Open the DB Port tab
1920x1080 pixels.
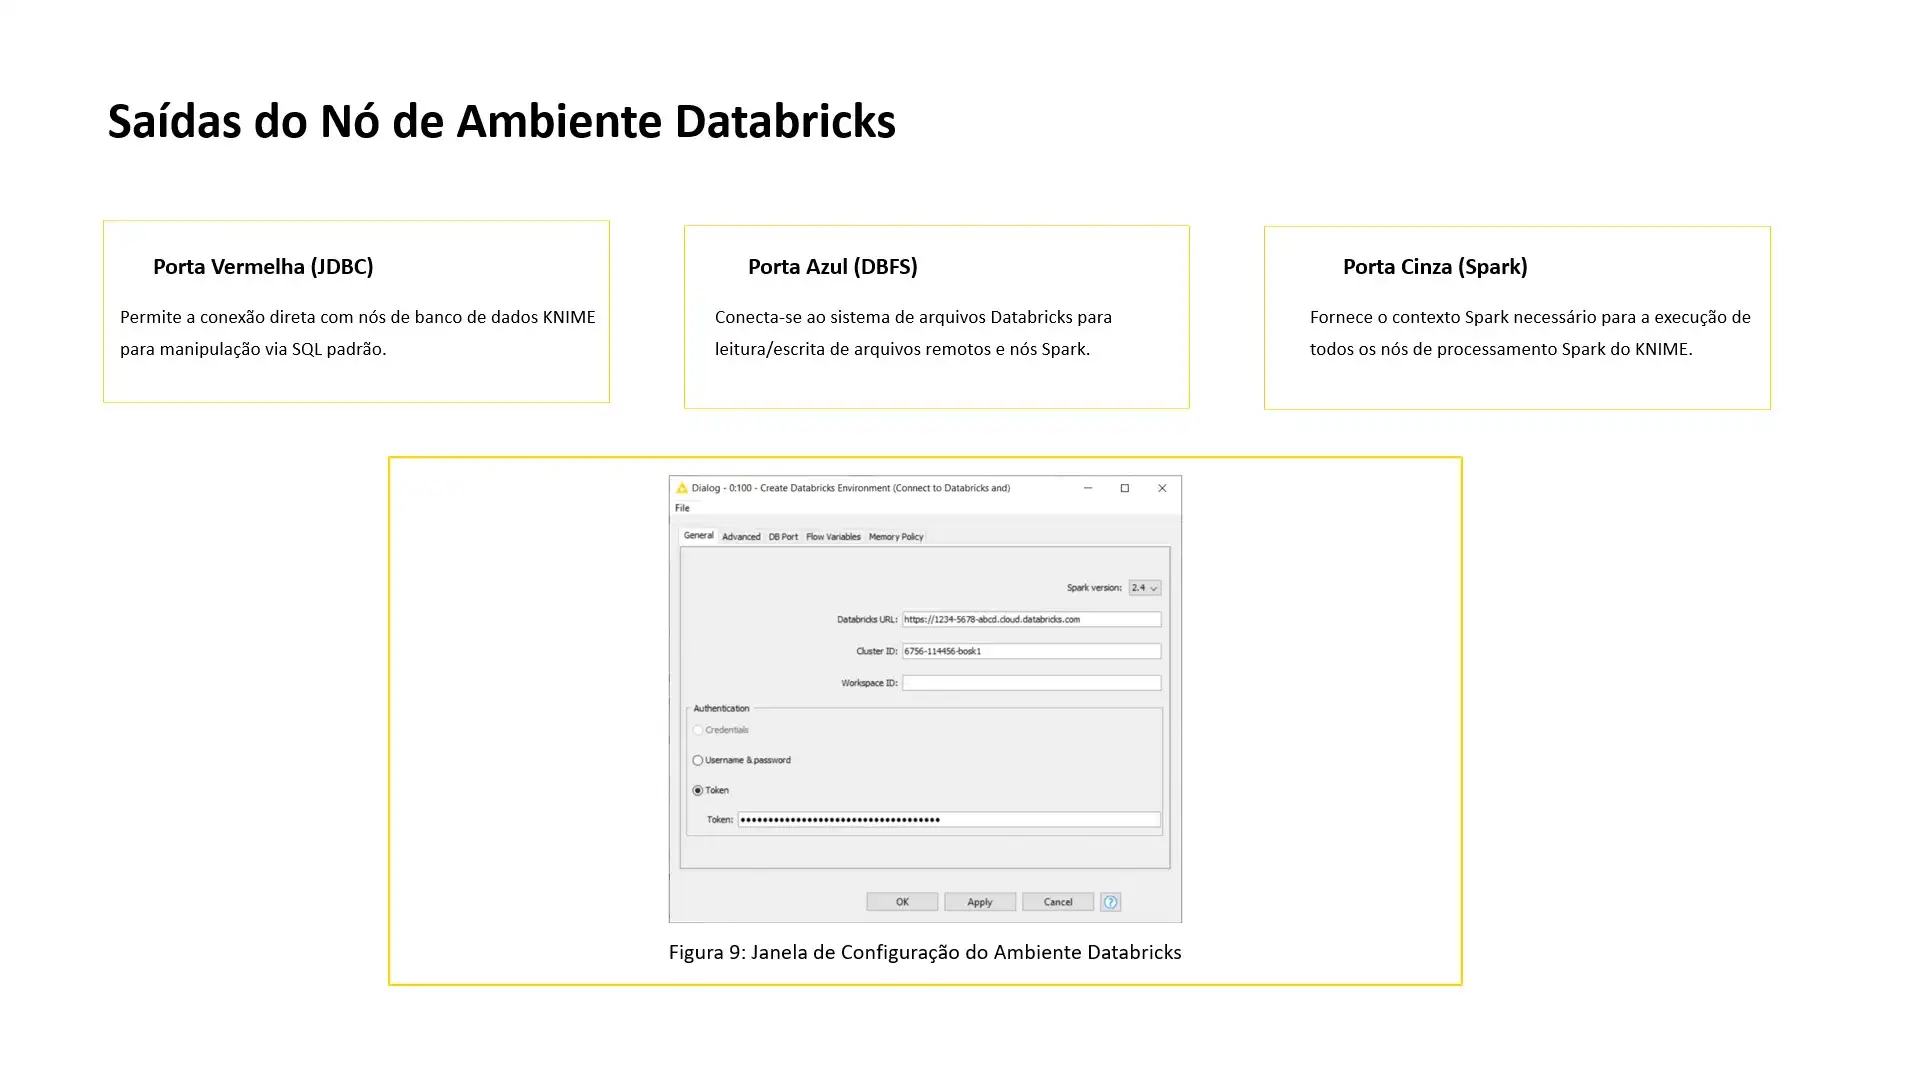pos(783,537)
